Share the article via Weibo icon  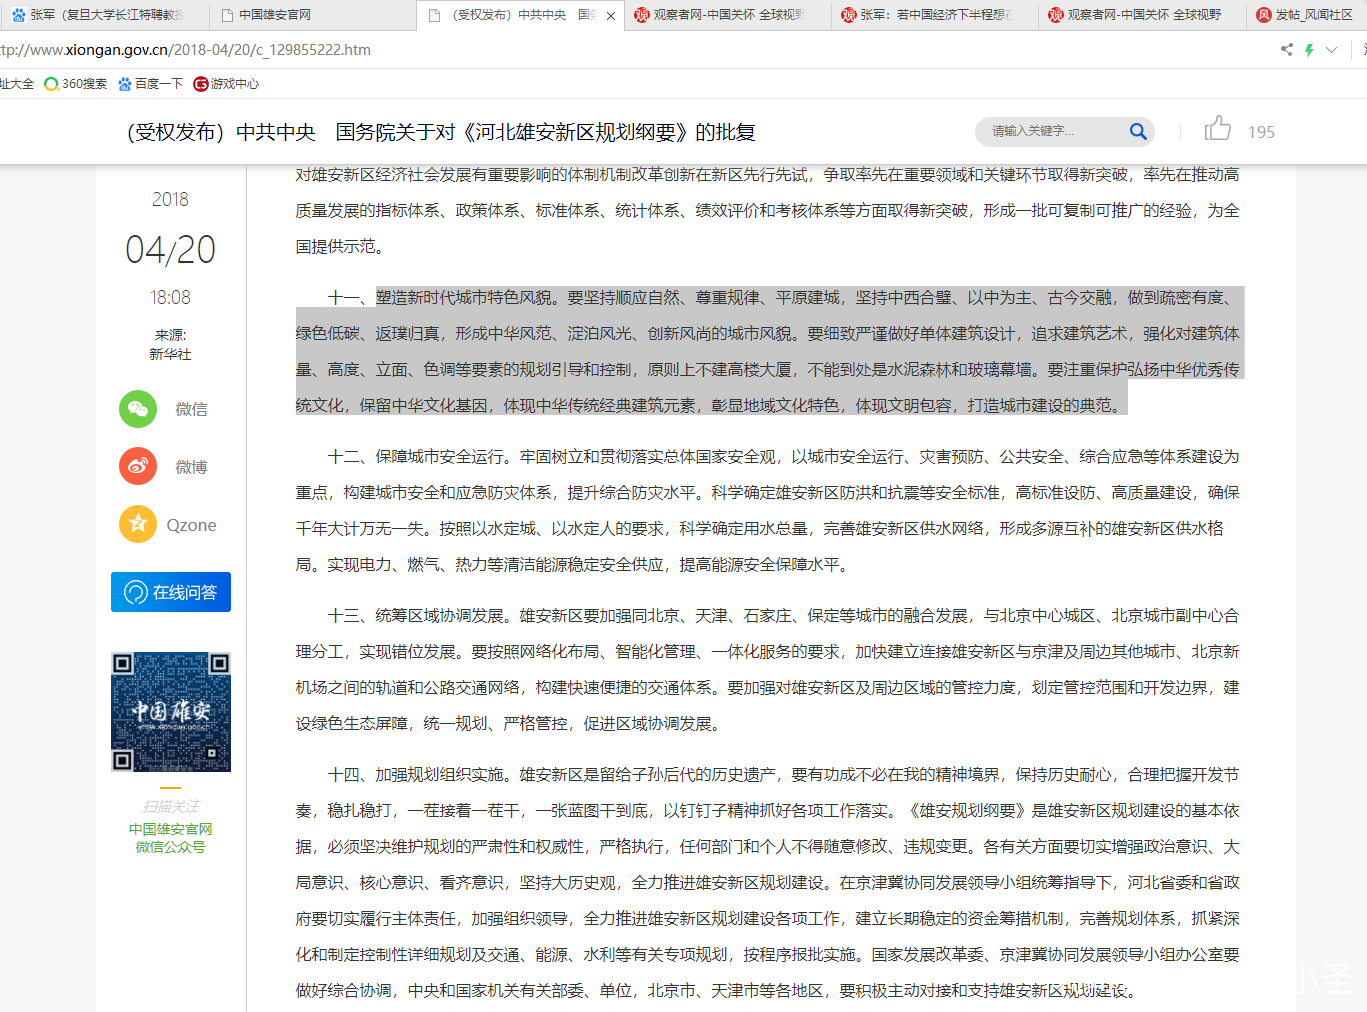[138, 466]
